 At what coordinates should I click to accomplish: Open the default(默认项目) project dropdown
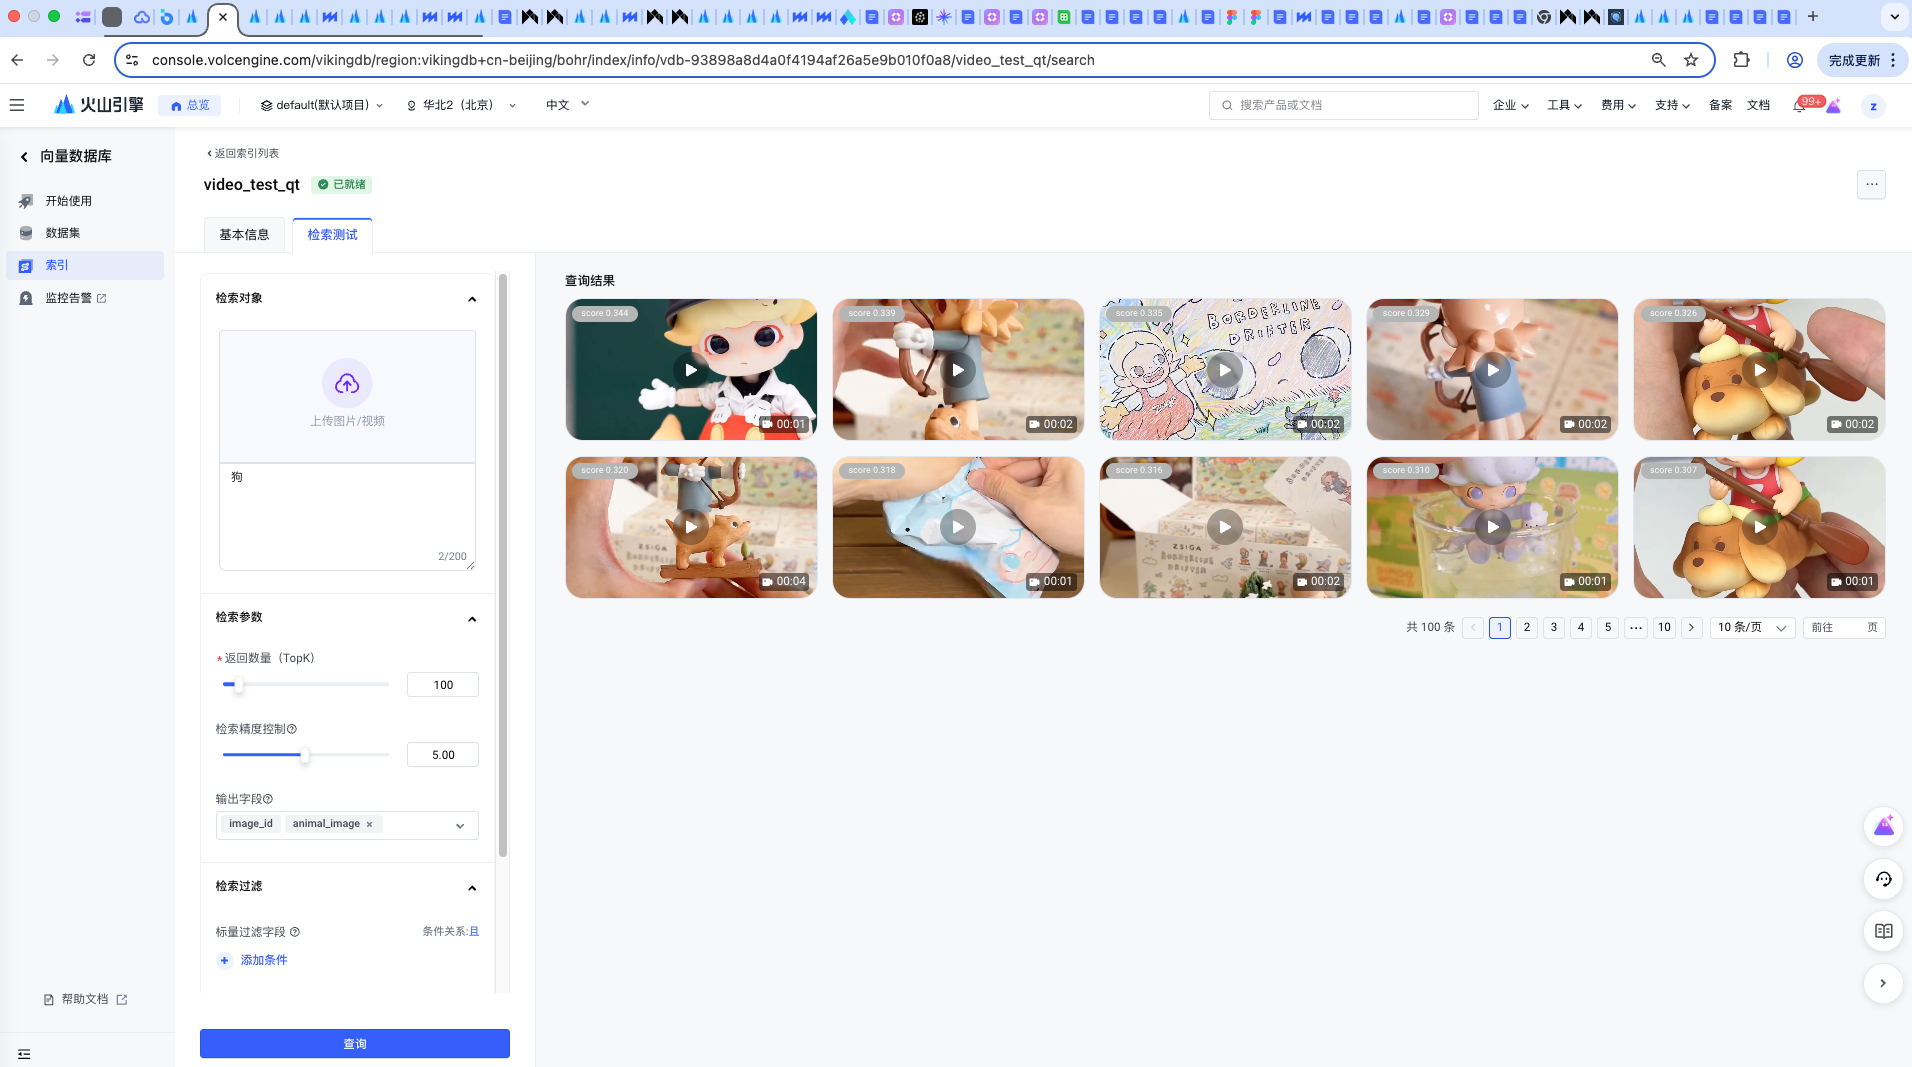tap(322, 105)
